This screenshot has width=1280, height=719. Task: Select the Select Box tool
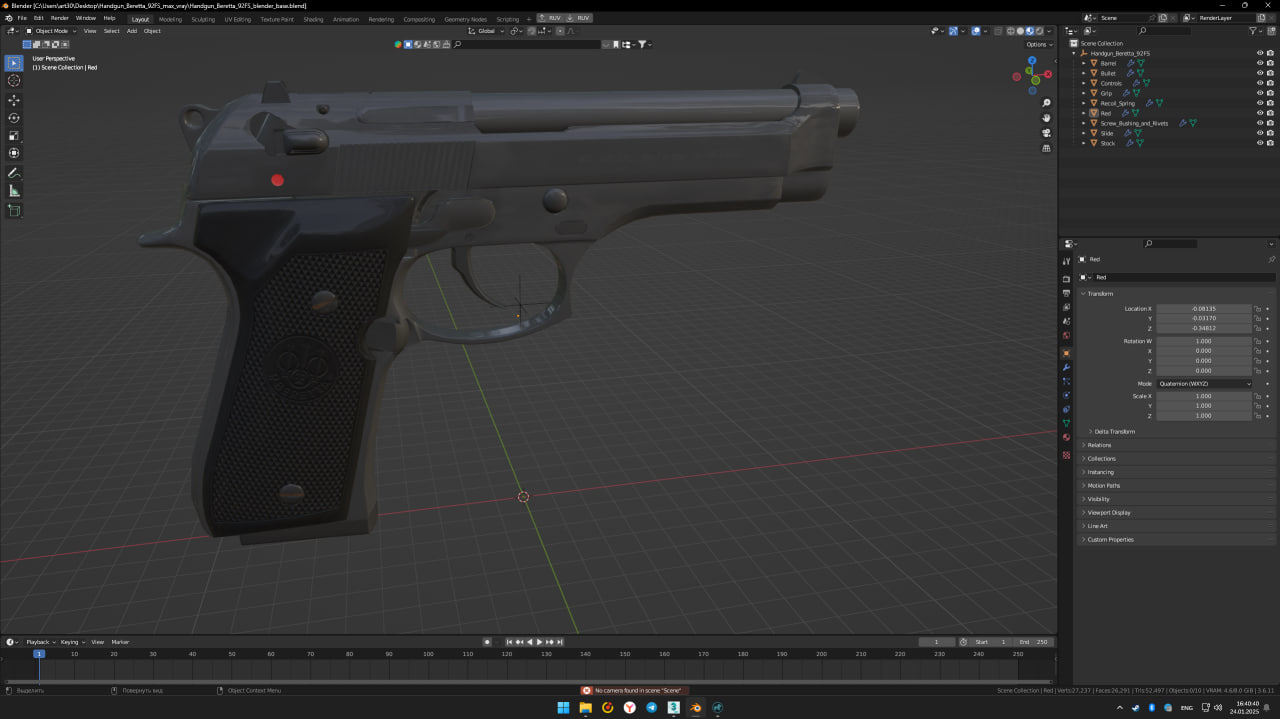tap(14, 63)
